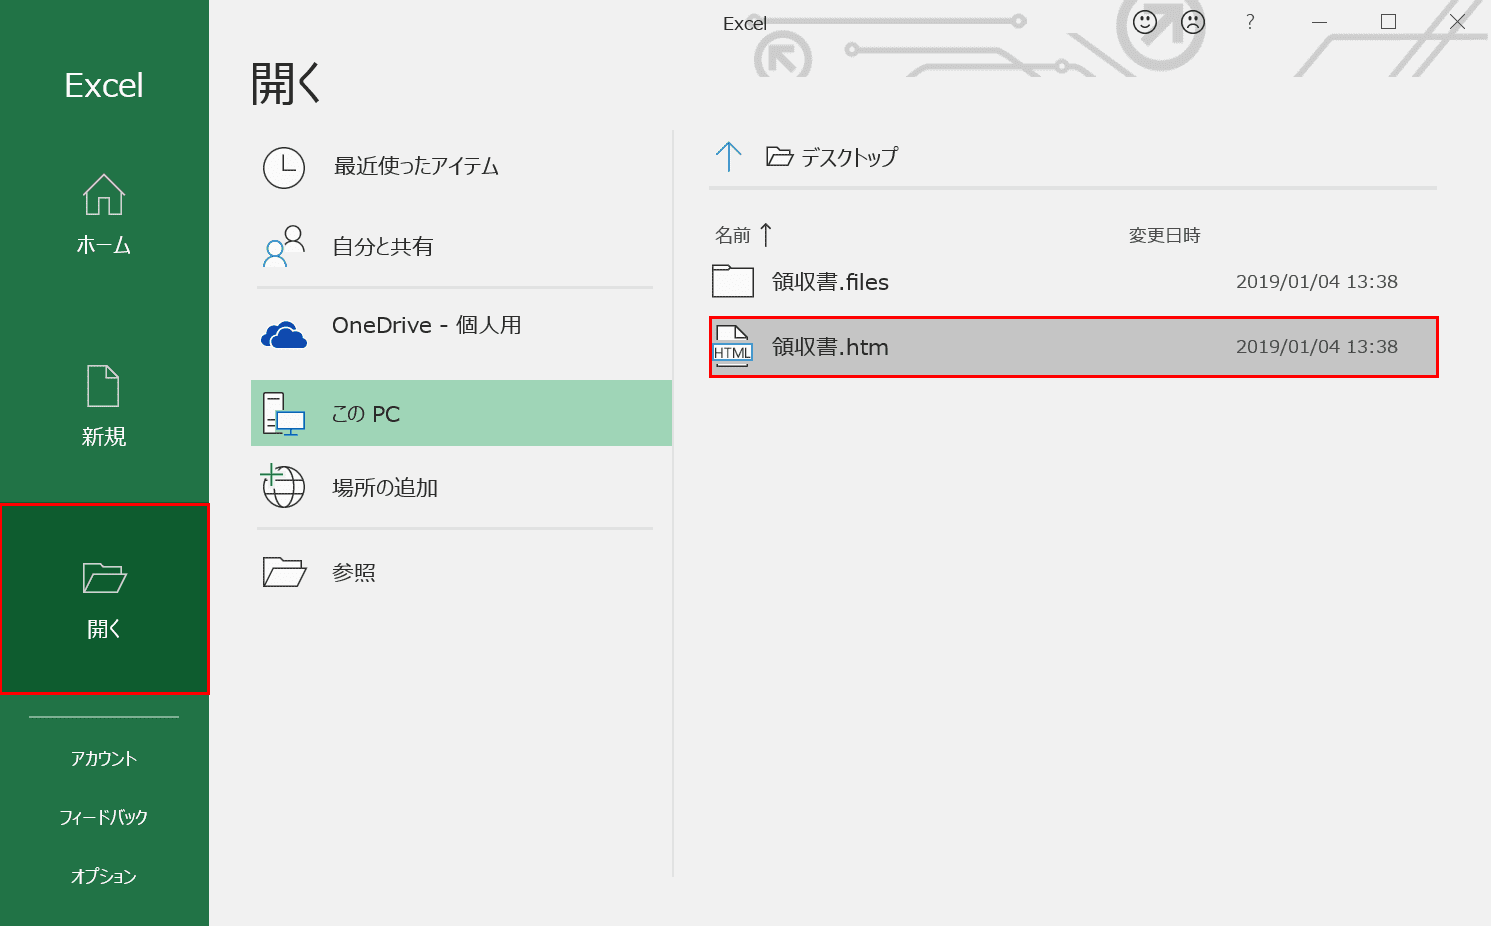The width and height of the screenshot is (1491, 926).
Task: Open help question mark icon
Action: 1250,22
